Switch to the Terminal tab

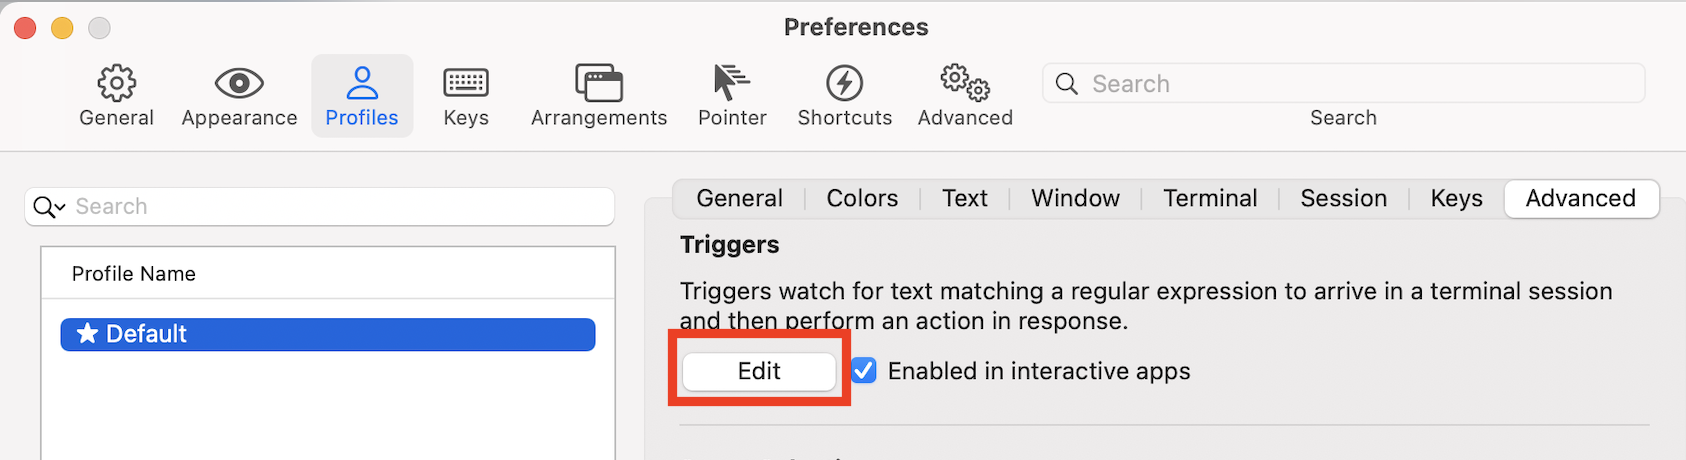pos(1210,198)
